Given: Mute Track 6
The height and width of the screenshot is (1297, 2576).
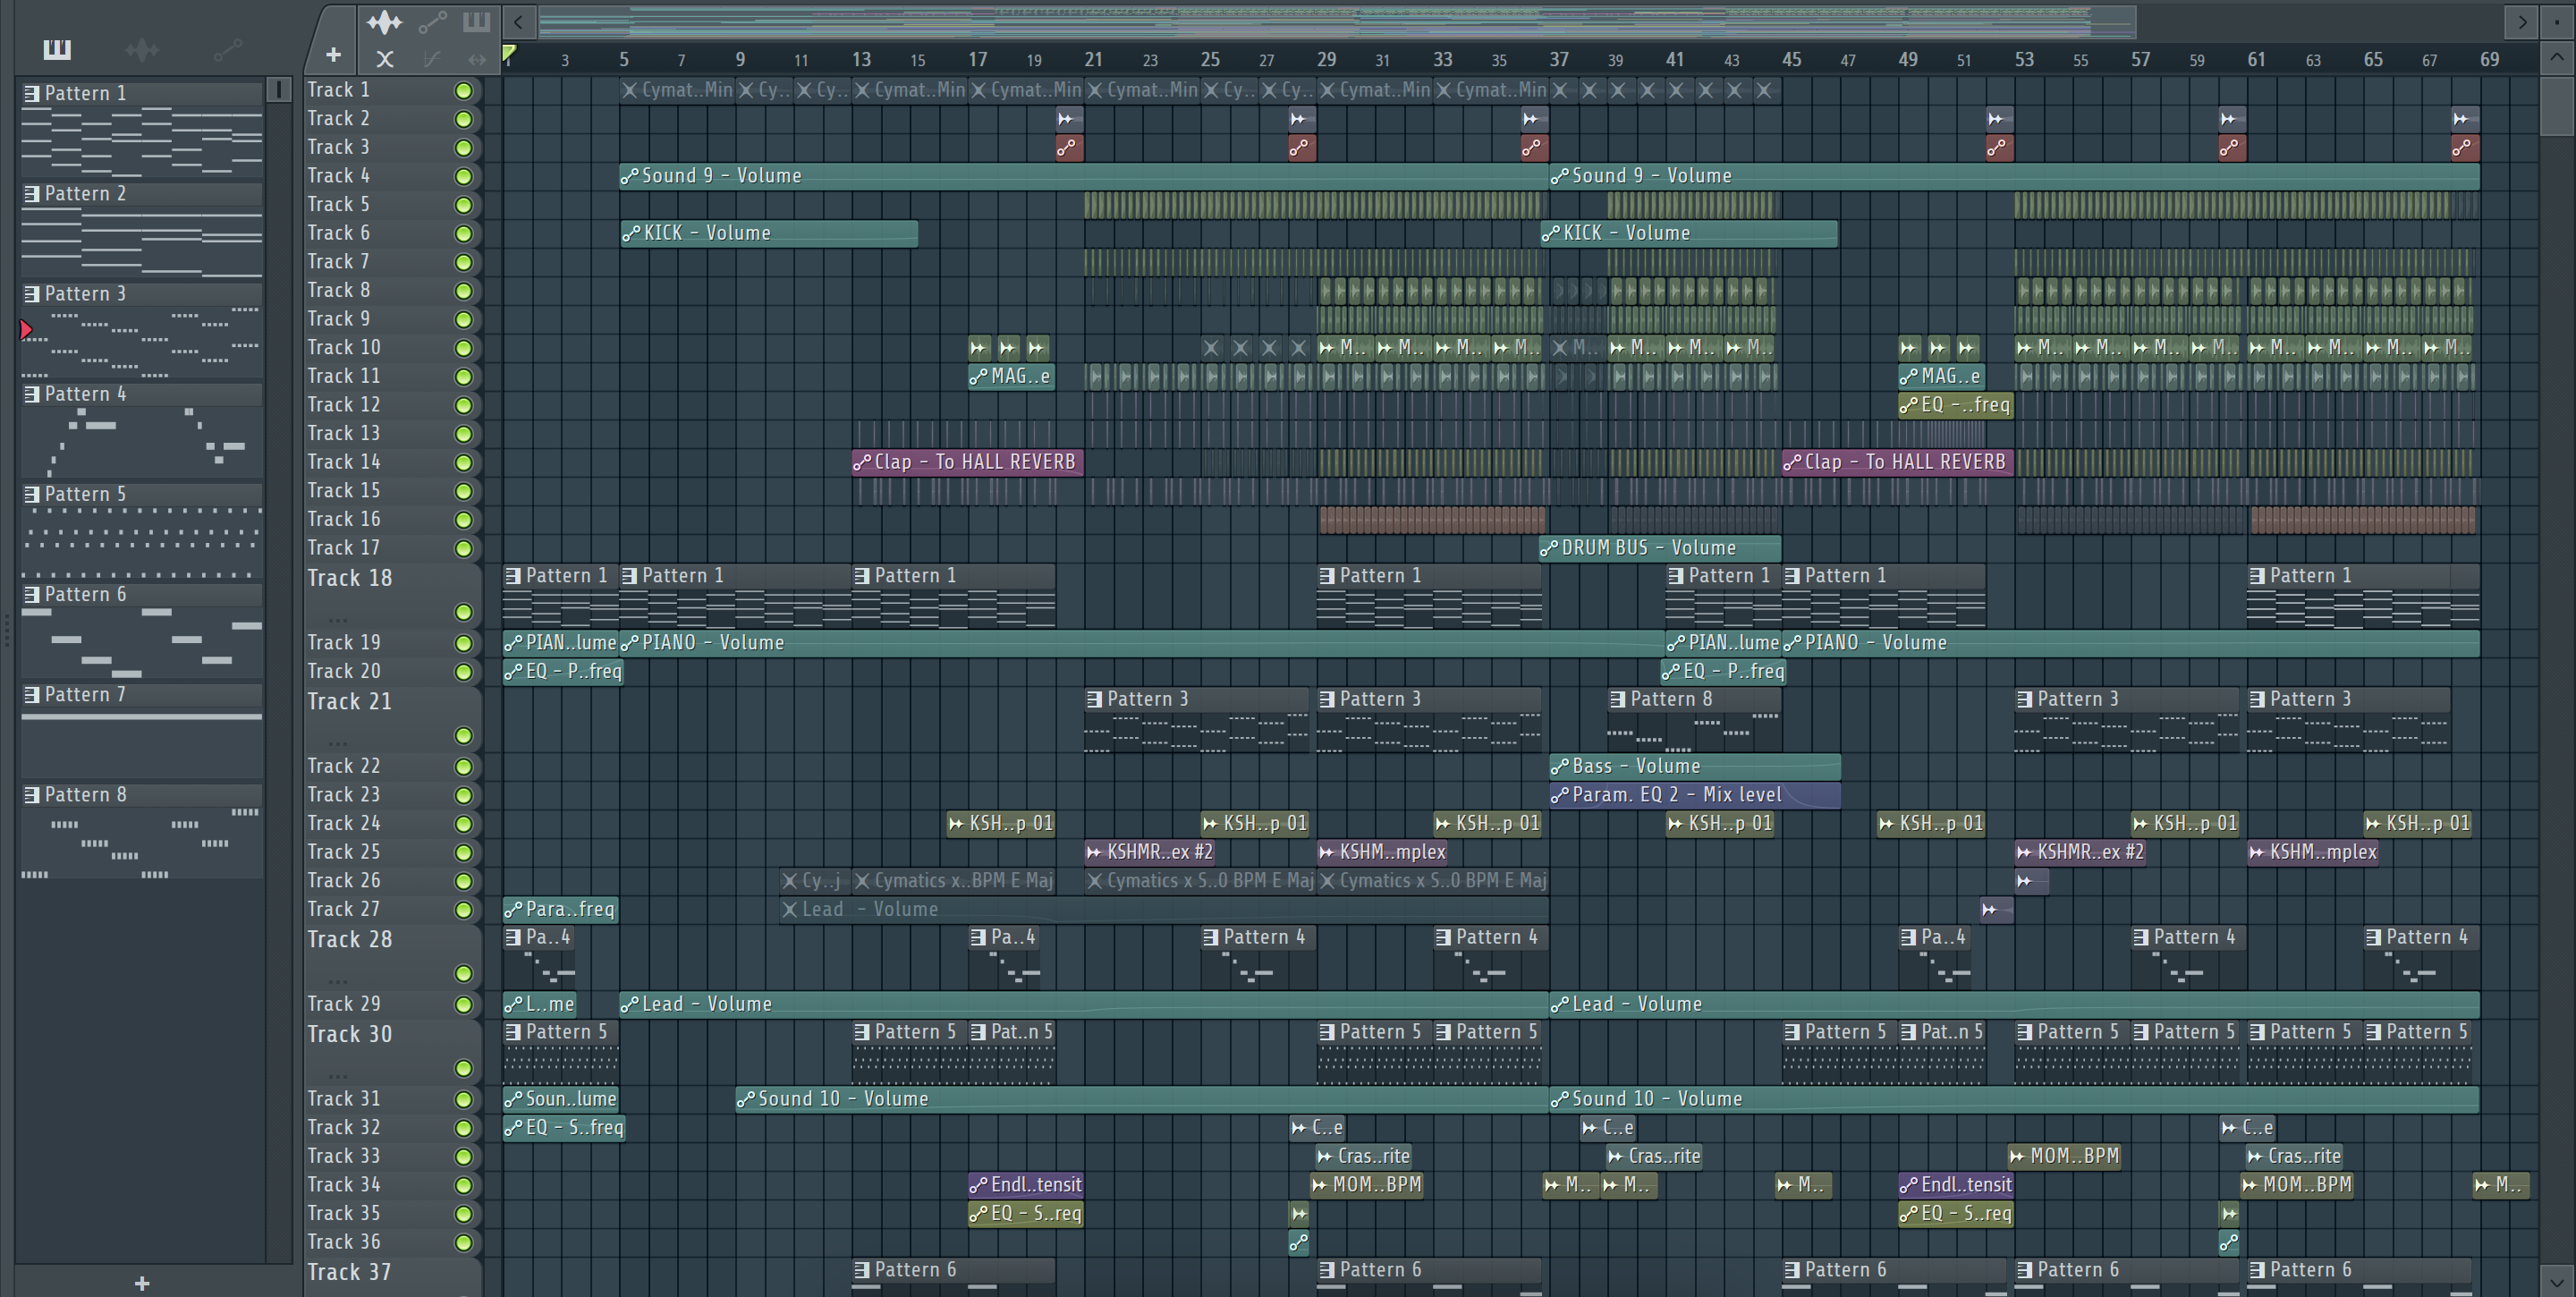Looking at the screenshot, I should pyautogui.click(x=463, y=234).
